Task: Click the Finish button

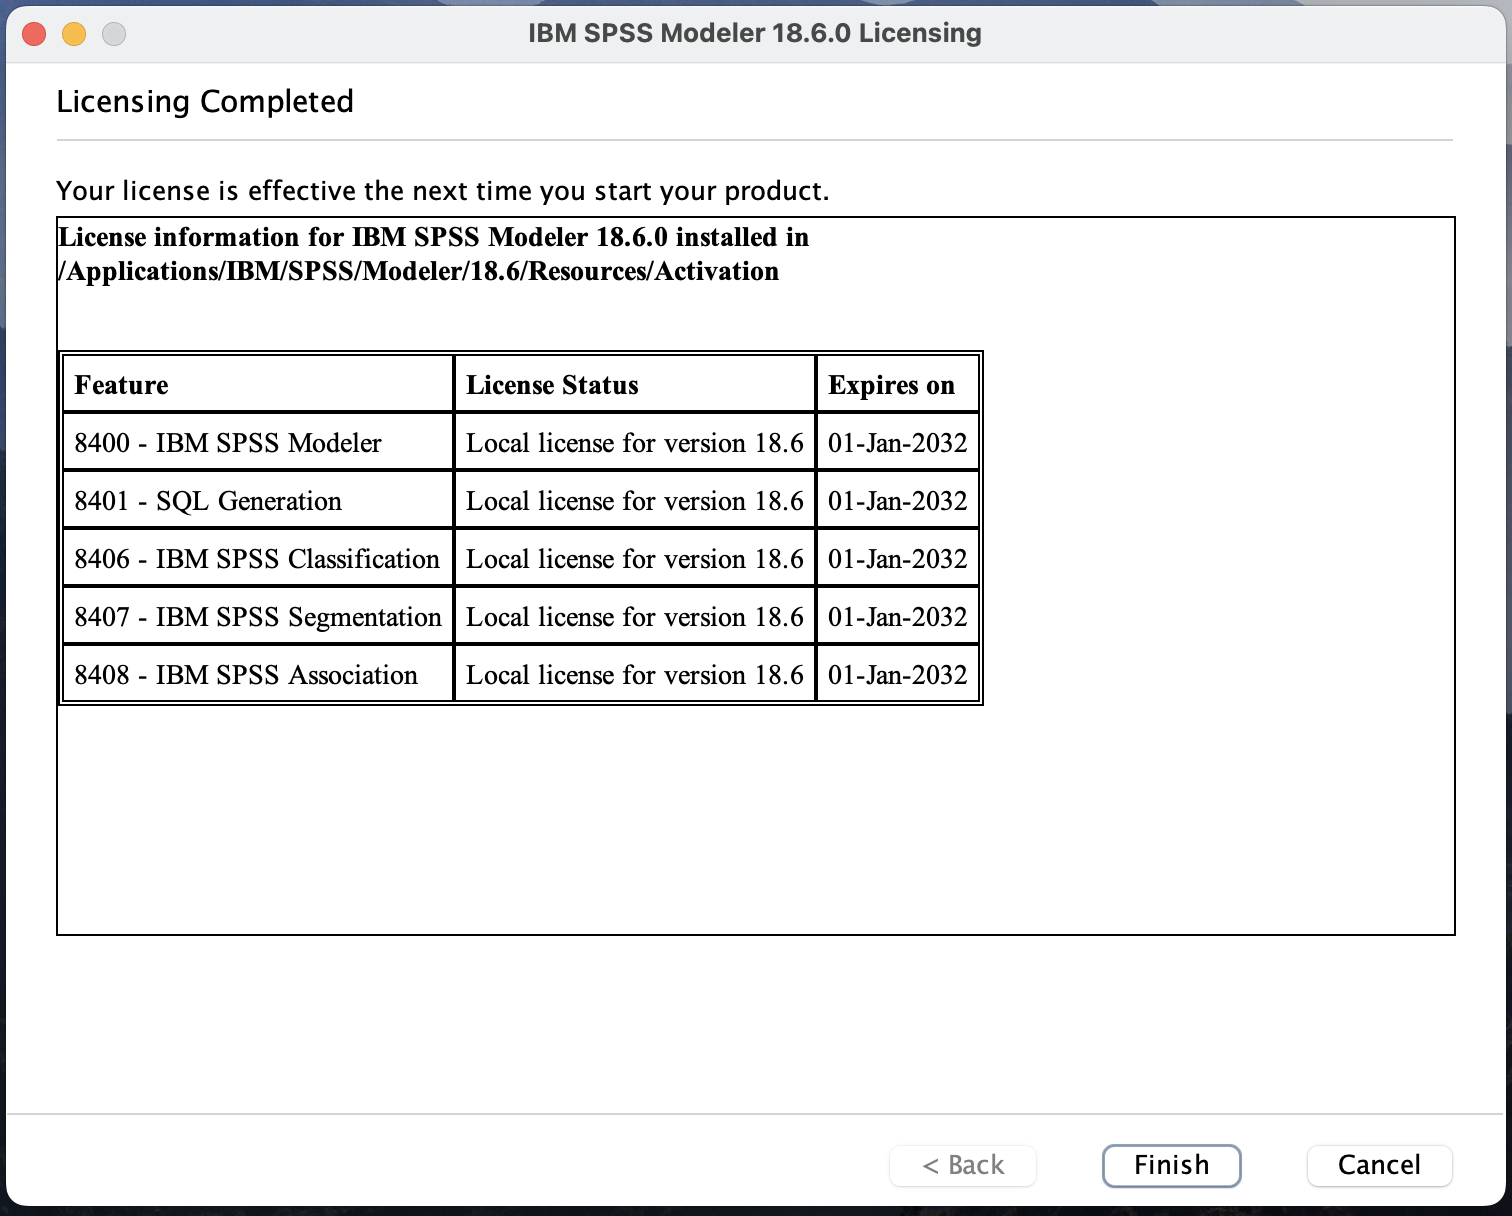Action: pyautogui.click(x=1171, y=1165)
